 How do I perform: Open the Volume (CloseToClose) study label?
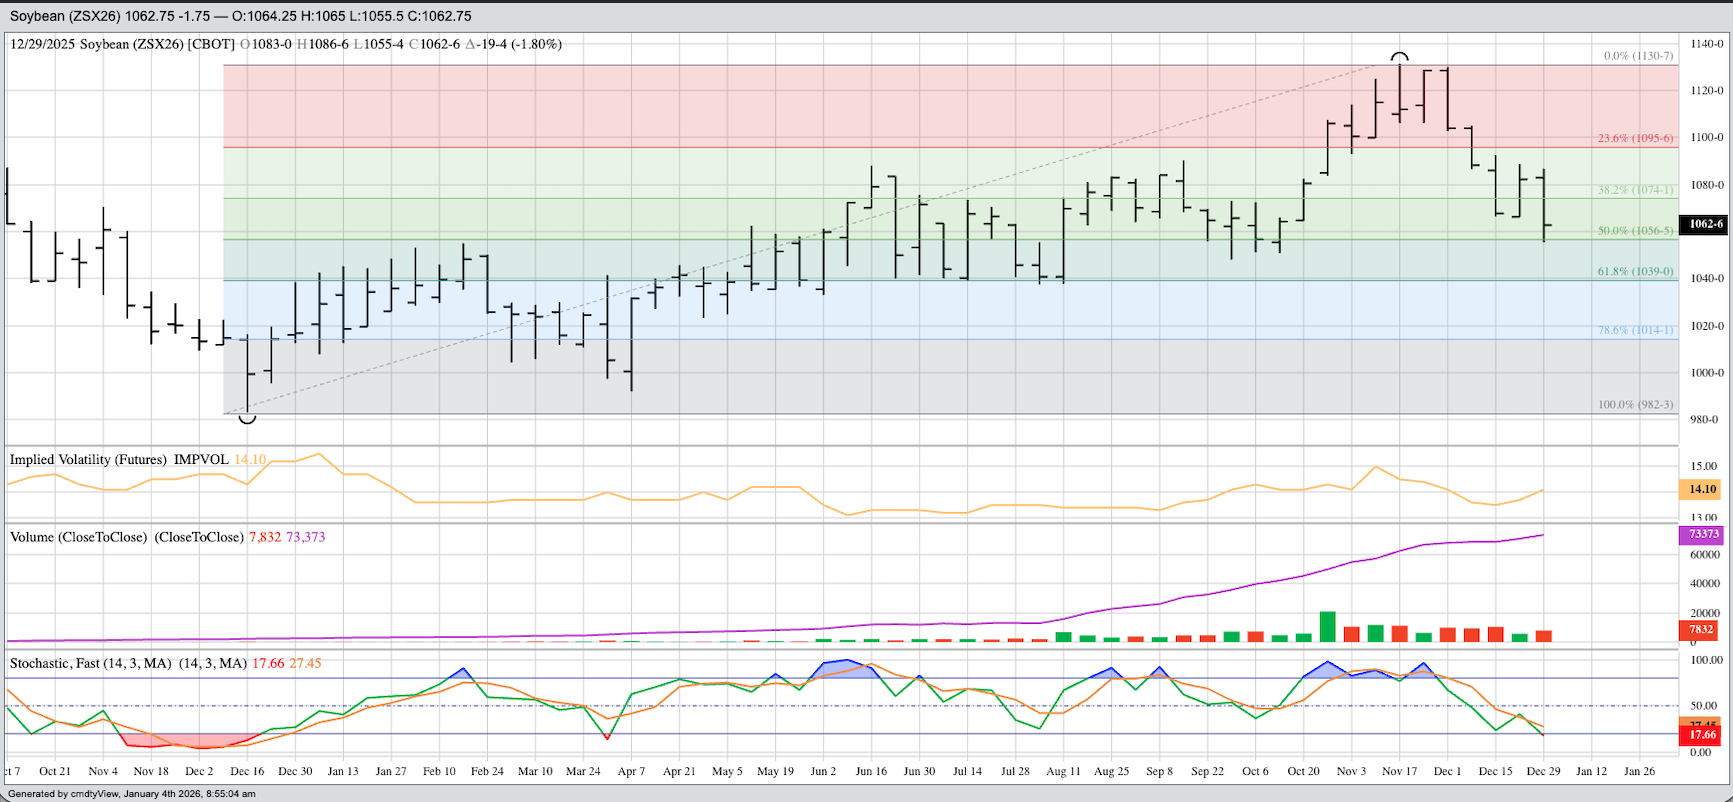(x=78, y=537)
